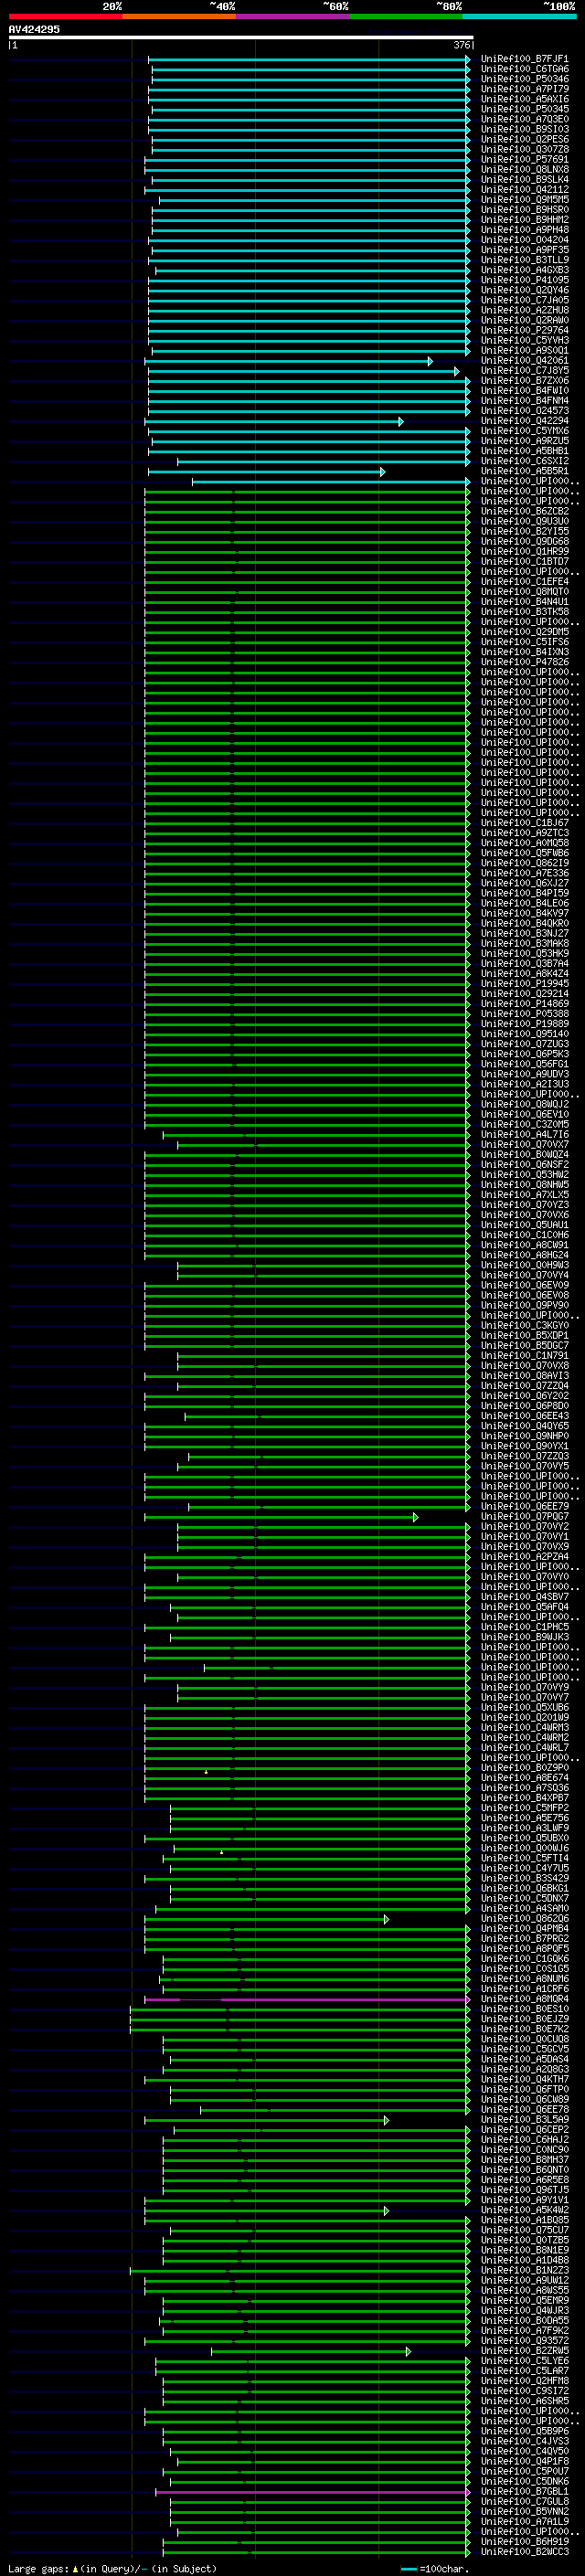This screenshot has height=2576, width=585.
Task: Click the white query sequence ruler bar
Action: [x=240, y=37]
